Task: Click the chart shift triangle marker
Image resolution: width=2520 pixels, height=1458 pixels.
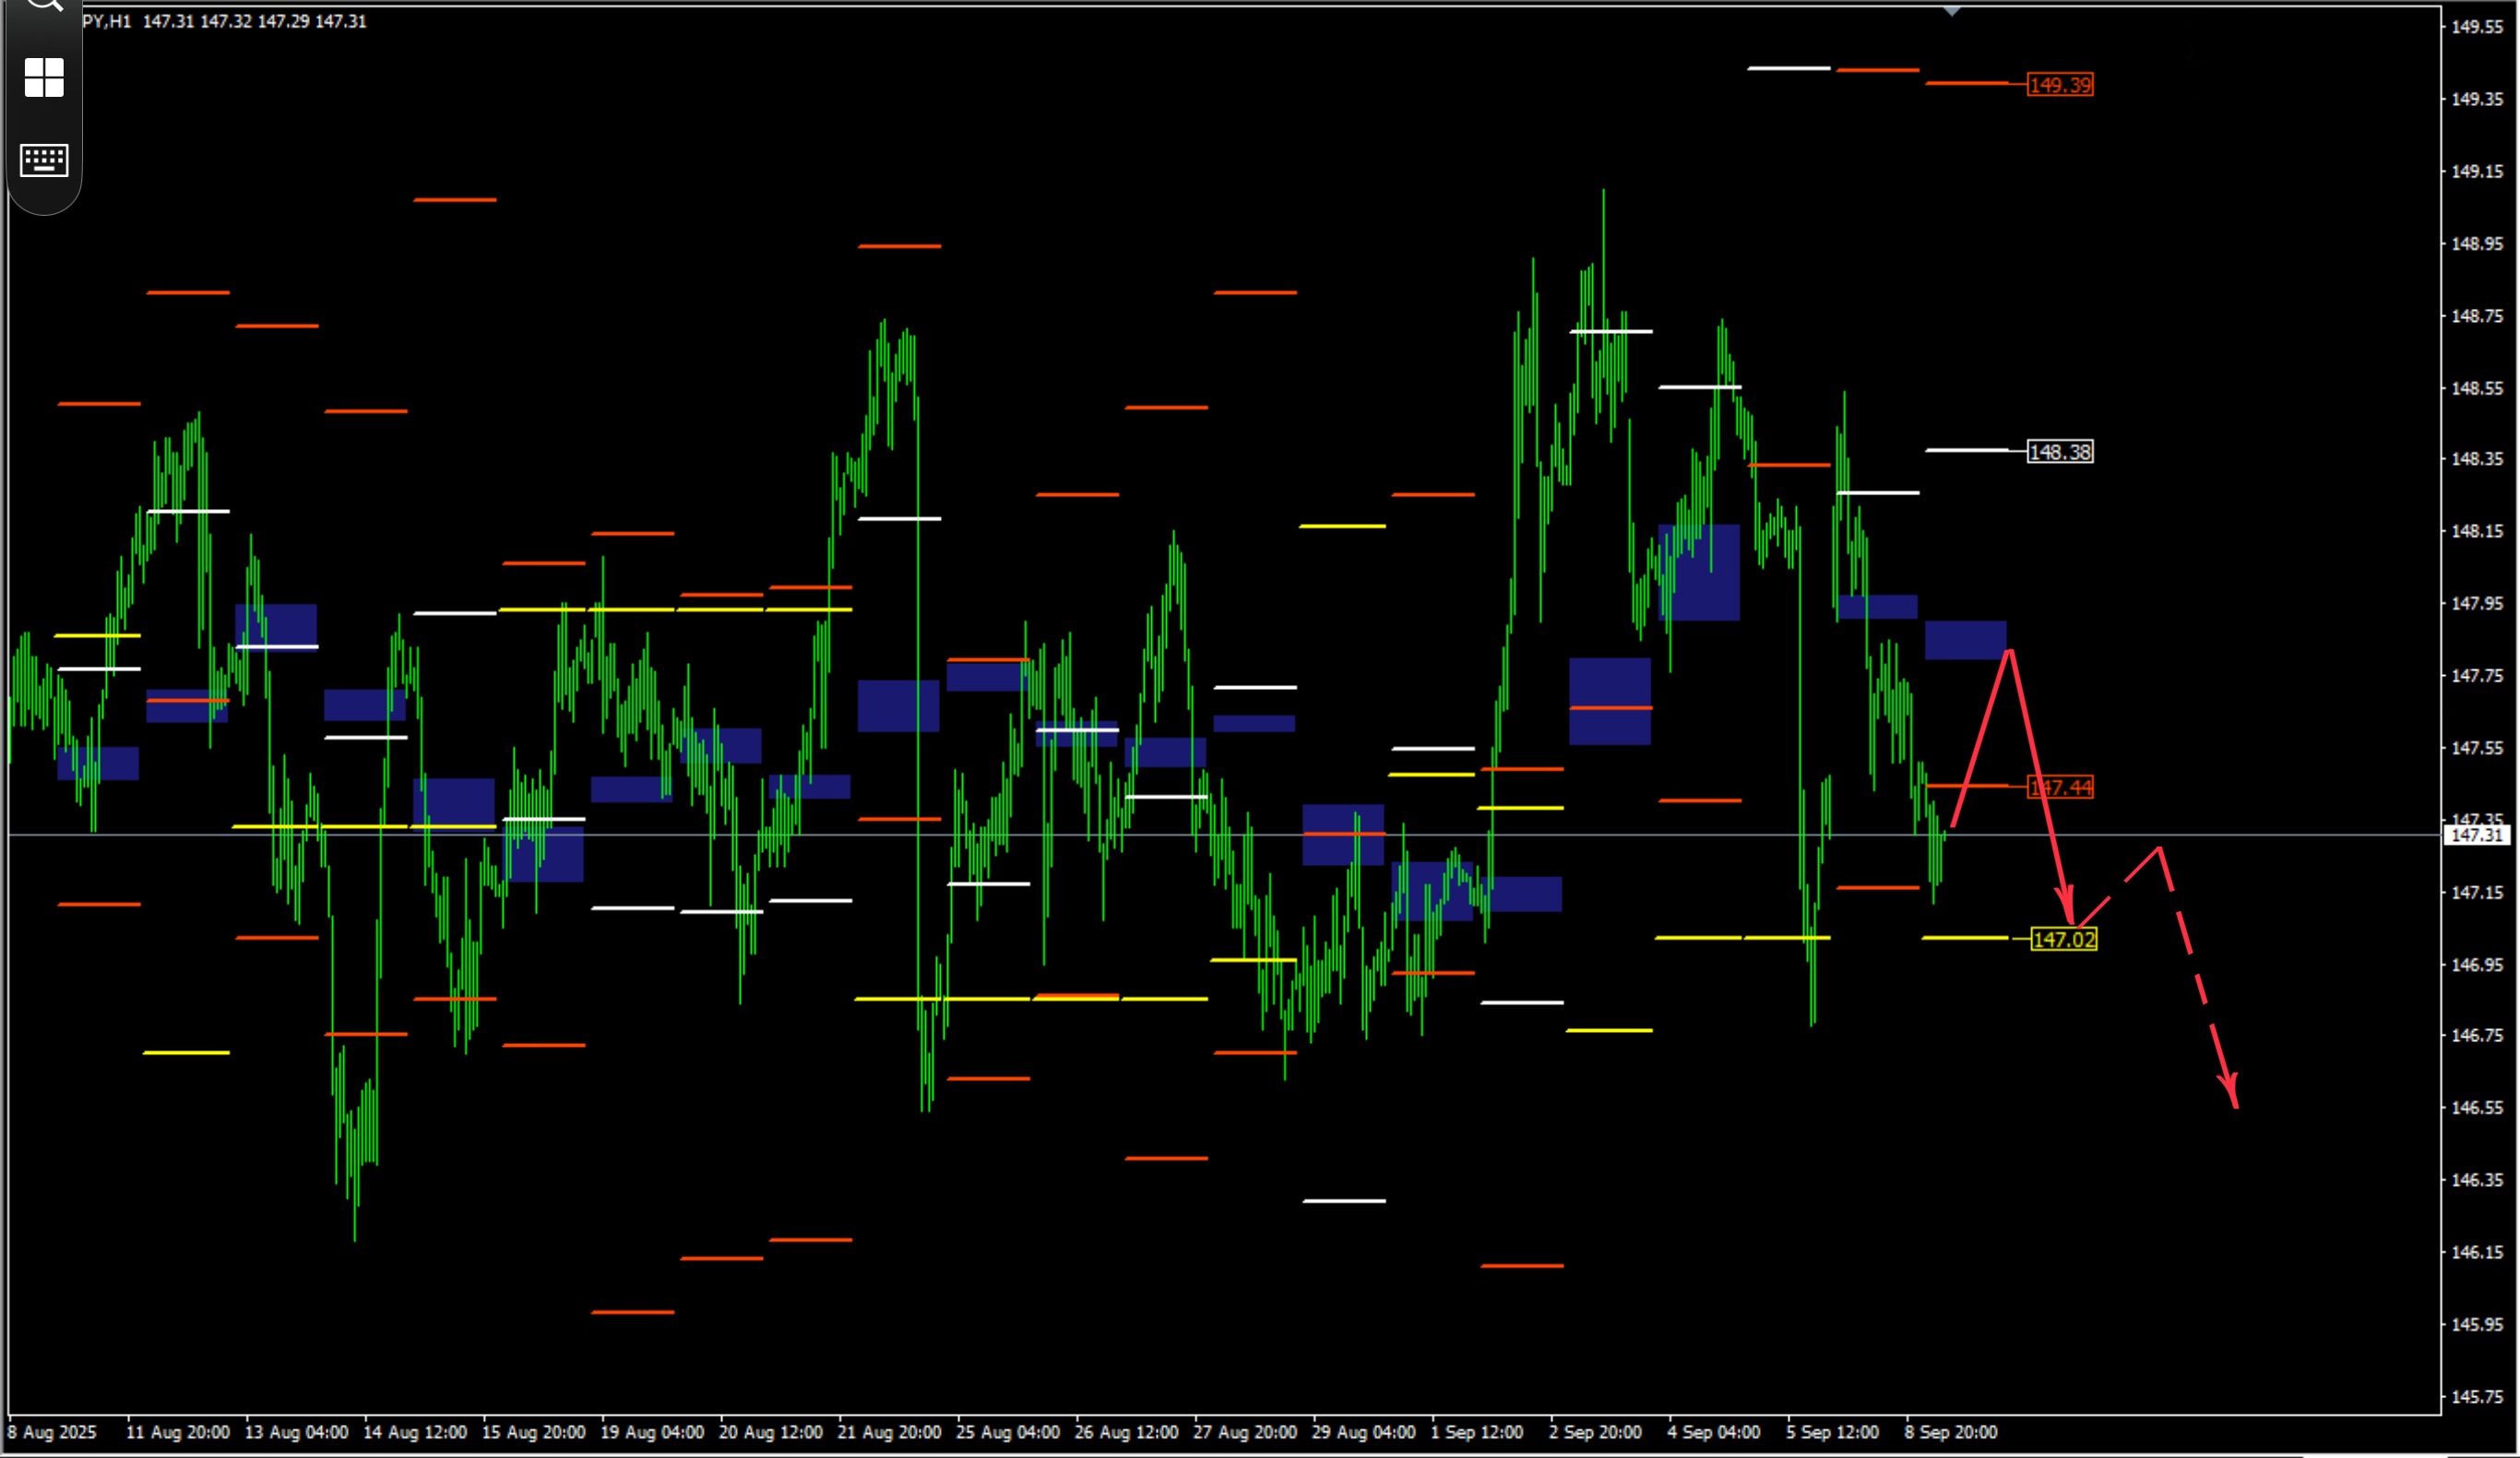Action: click(x=1952, y=11)
